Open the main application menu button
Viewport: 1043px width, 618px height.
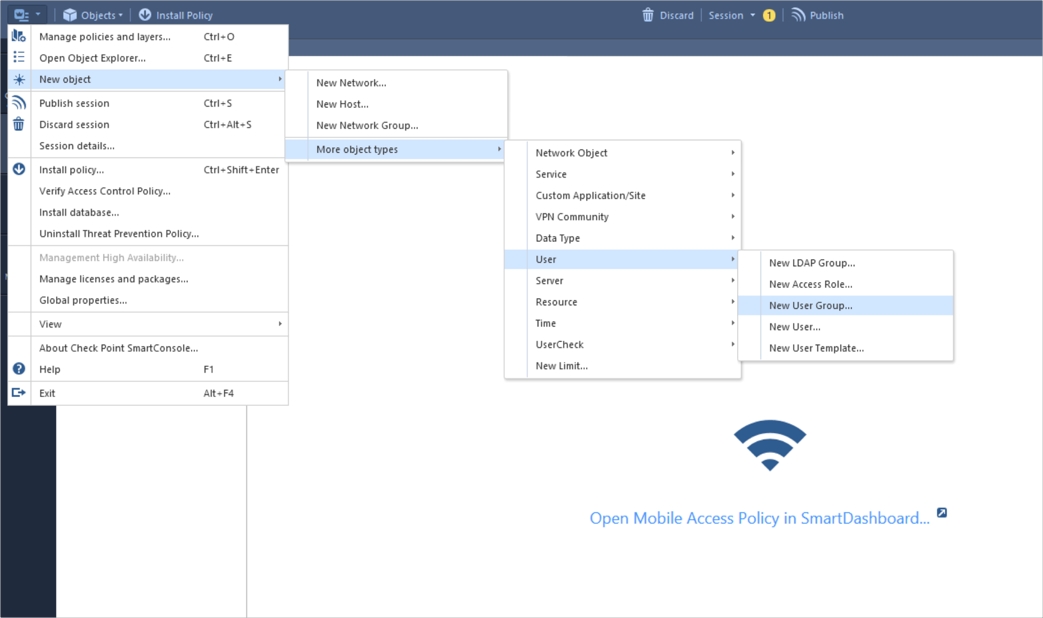(x=26, y=15)
